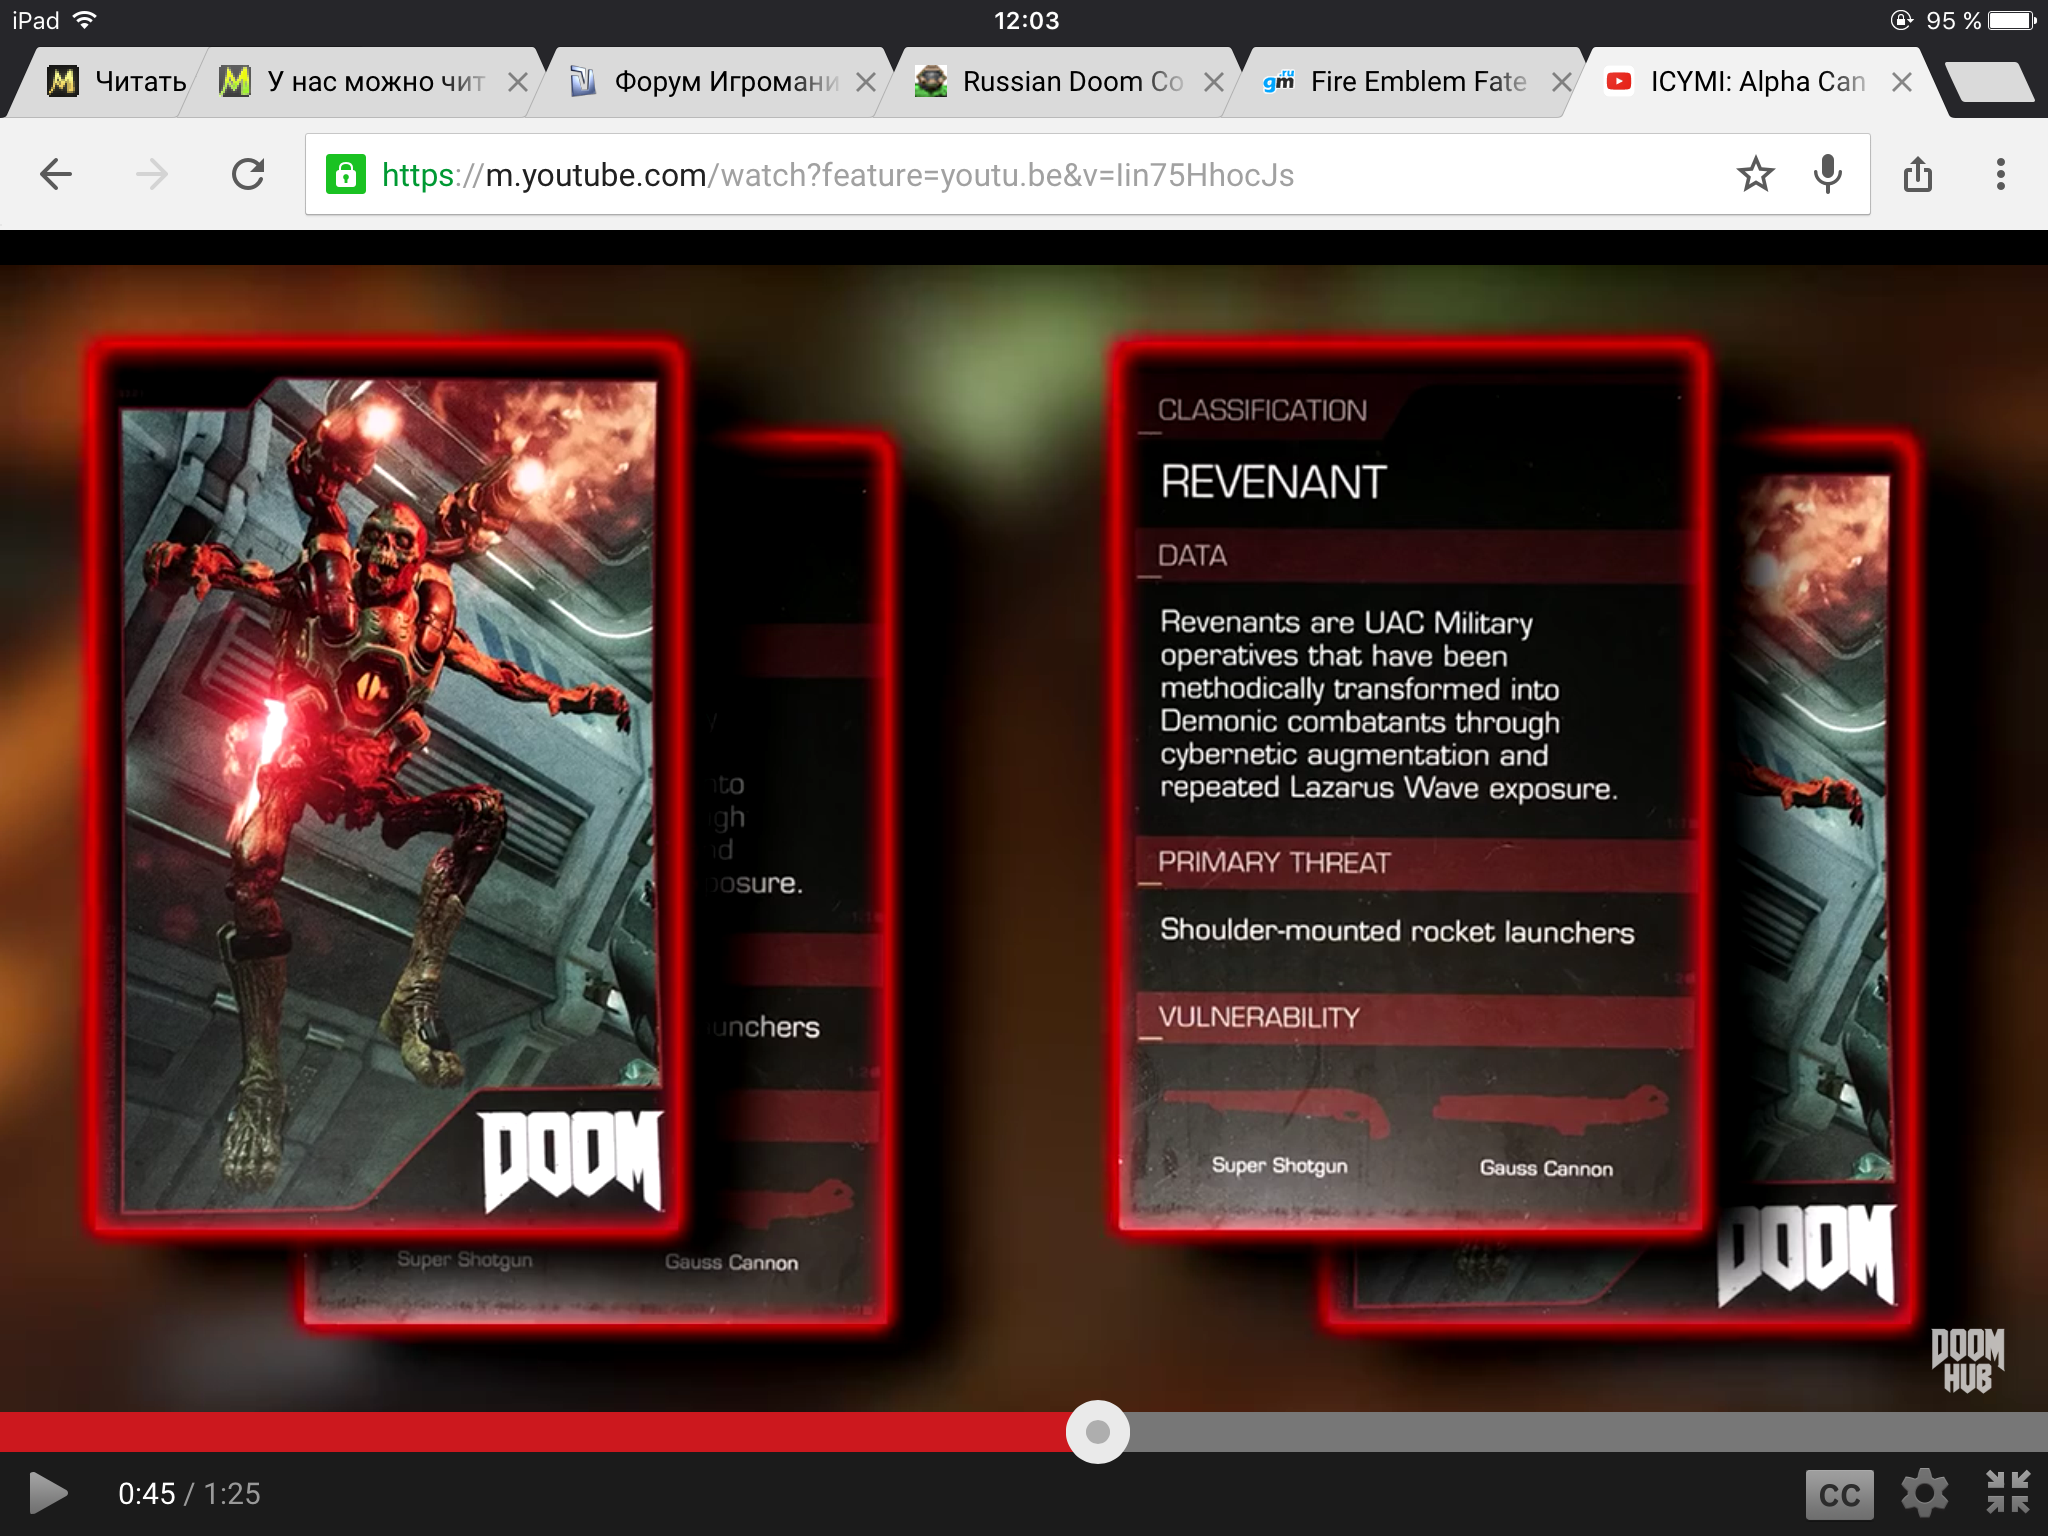Close the Форум Игромани tab
This screenshot has height=1536, width=2048.
[866, 82]
